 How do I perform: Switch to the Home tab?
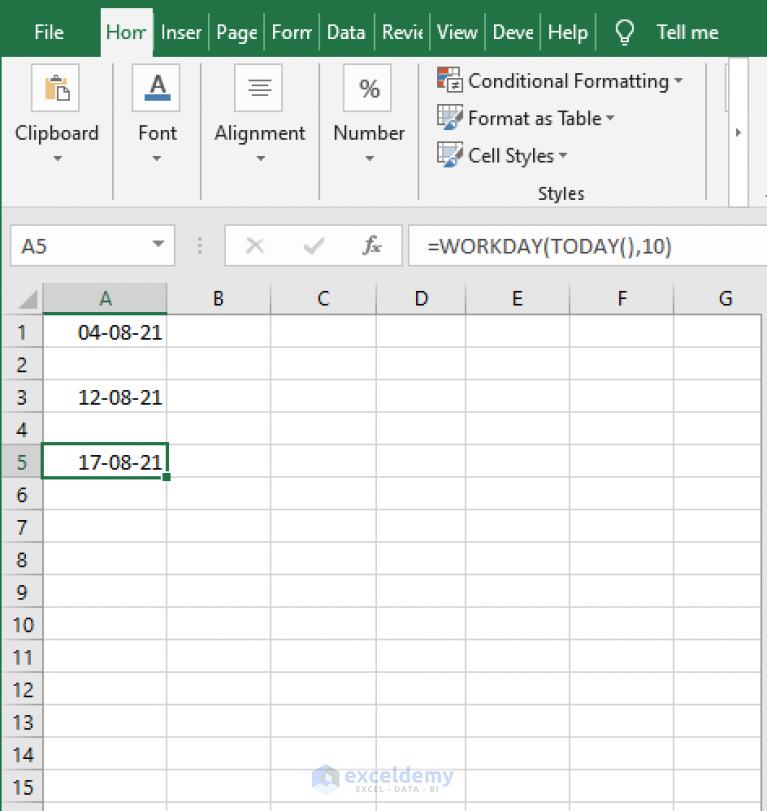[126, 32]
